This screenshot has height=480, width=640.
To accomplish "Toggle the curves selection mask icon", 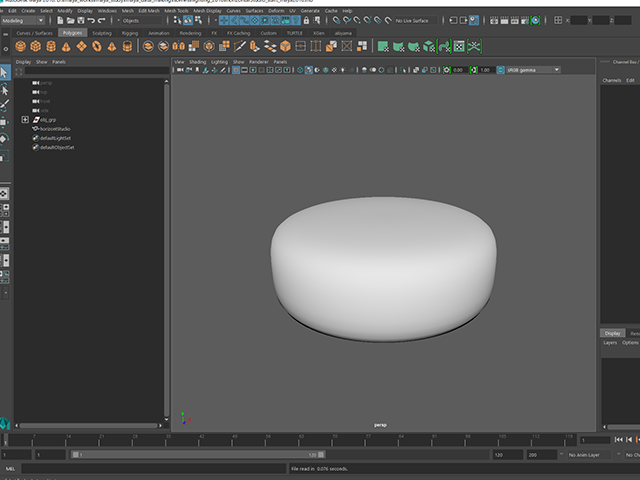I will (244, 20).
